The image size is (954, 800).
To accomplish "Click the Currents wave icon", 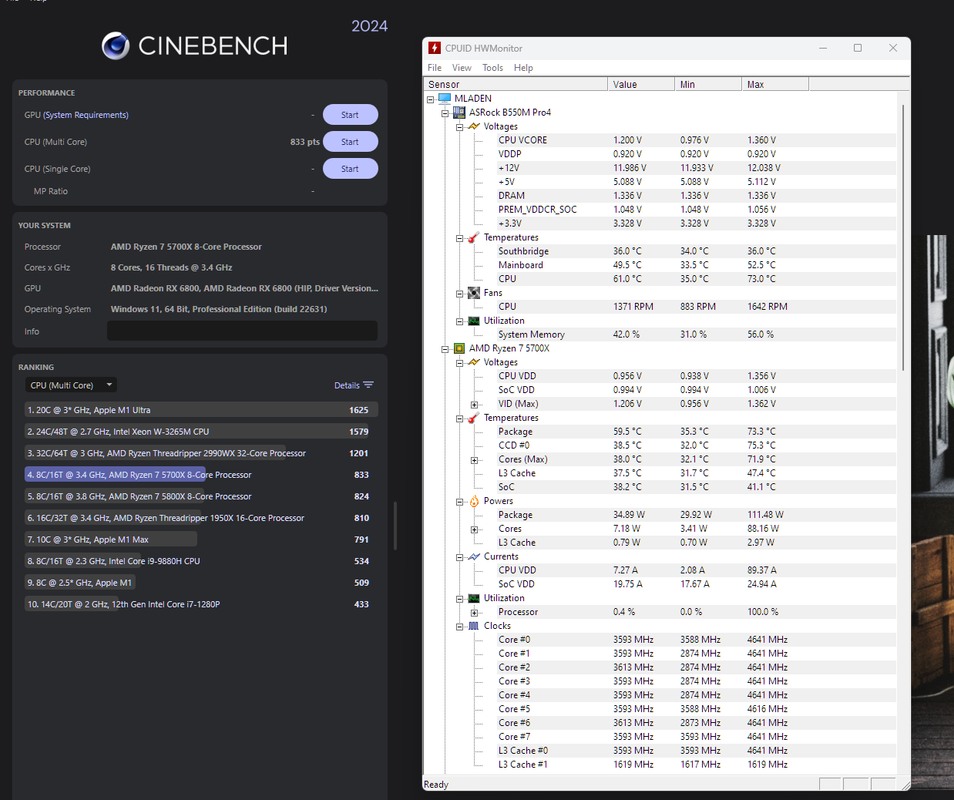I will 473,557.
